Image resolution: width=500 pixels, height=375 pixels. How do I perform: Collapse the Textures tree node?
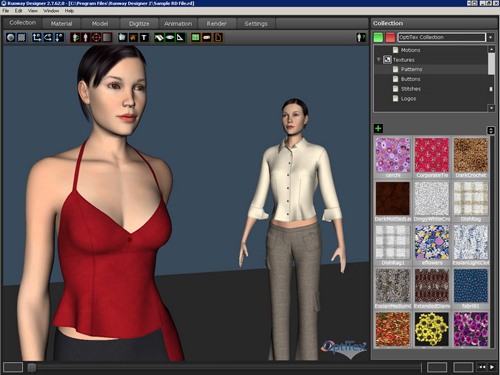379,60
